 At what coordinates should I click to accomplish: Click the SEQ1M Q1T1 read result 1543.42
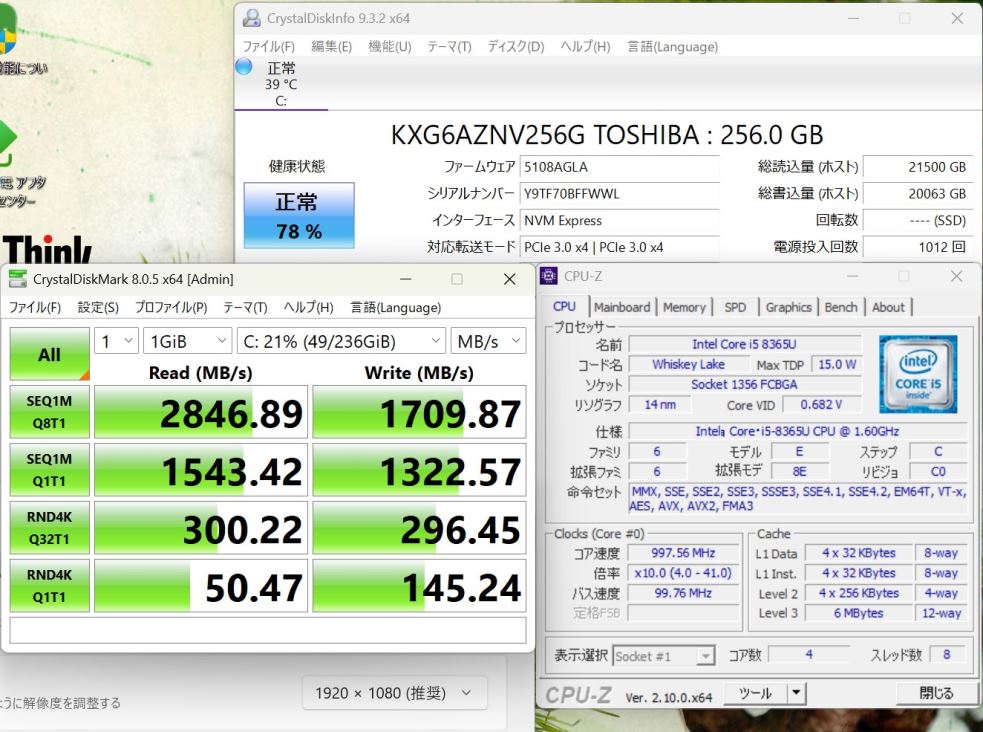[201, 470]
